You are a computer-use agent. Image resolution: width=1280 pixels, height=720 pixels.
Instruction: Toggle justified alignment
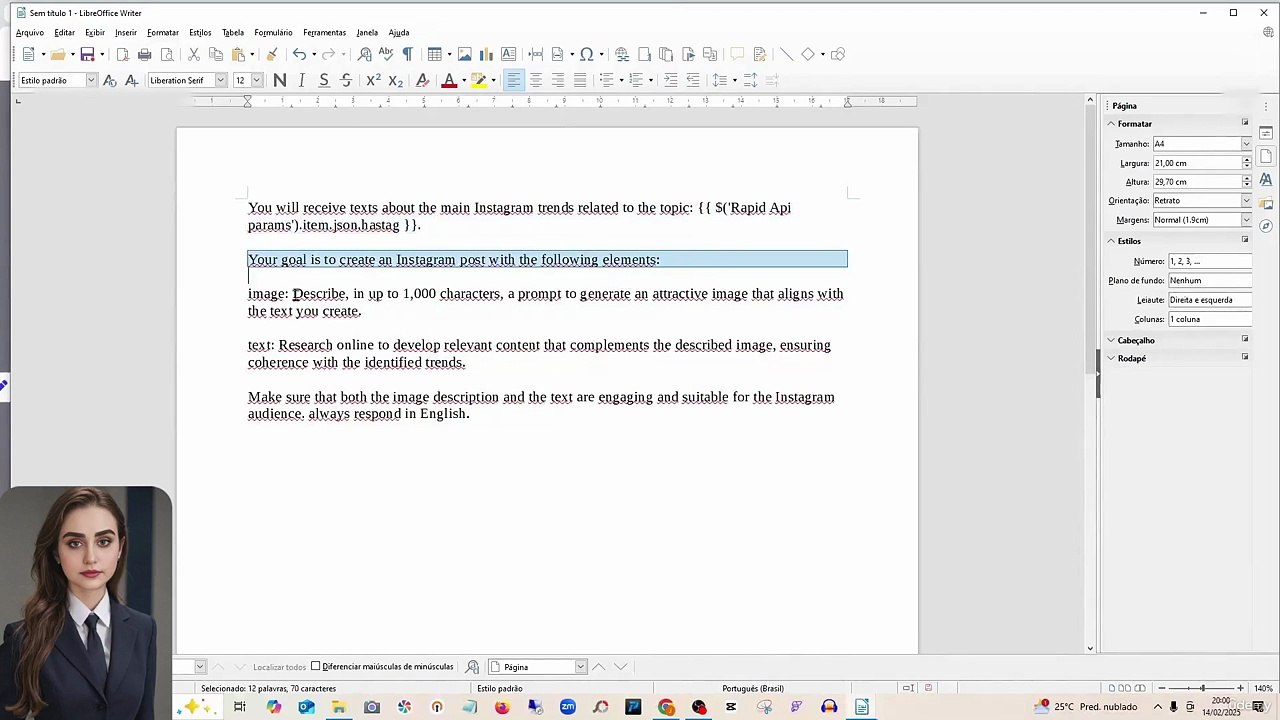click(580, 80)
